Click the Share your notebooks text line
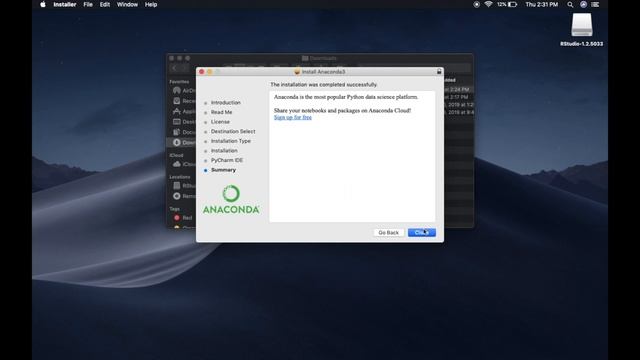Viewport: 640px width, 360px height. click(342, 110)
